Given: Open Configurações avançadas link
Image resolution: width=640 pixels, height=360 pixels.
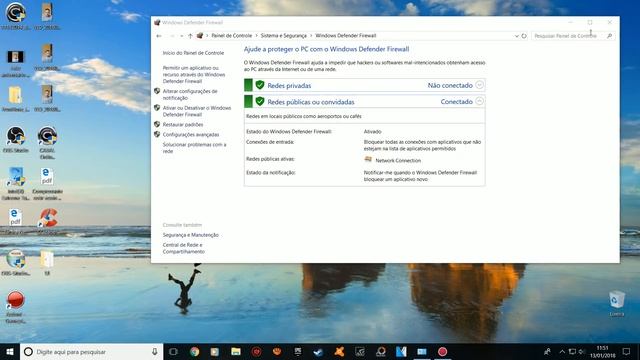Looking at the screenshot, I should point(191,135).
